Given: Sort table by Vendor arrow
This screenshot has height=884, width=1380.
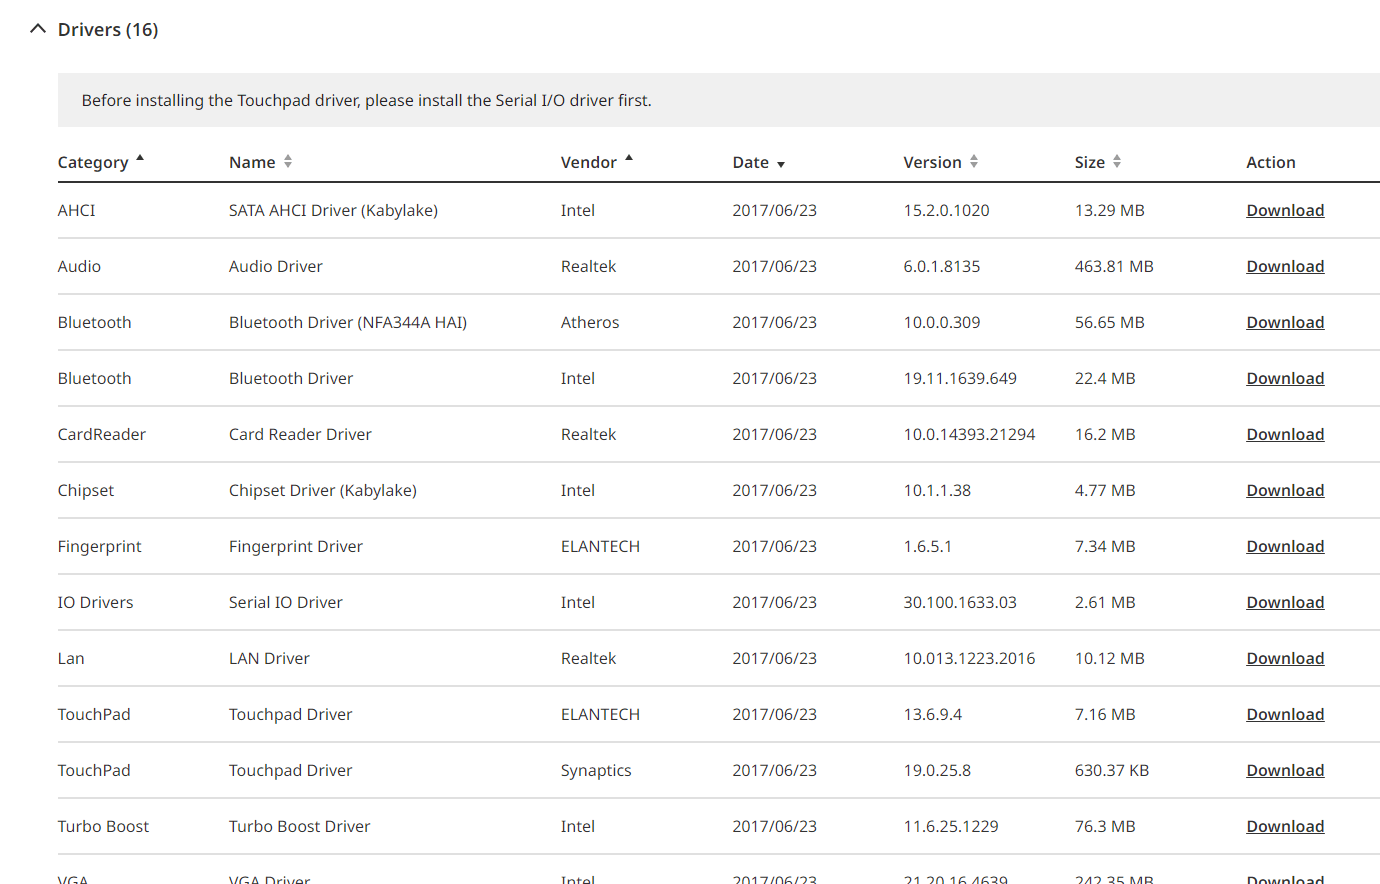Looking at the screenshot, I should (x=629, y=158).
